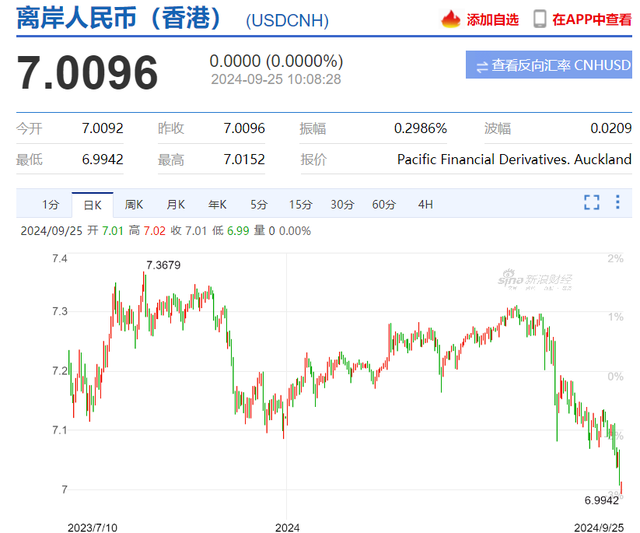Viewport: 640px width, 533px height.
Task: Open the 在APP中查看 link
Action: point(592,19)
